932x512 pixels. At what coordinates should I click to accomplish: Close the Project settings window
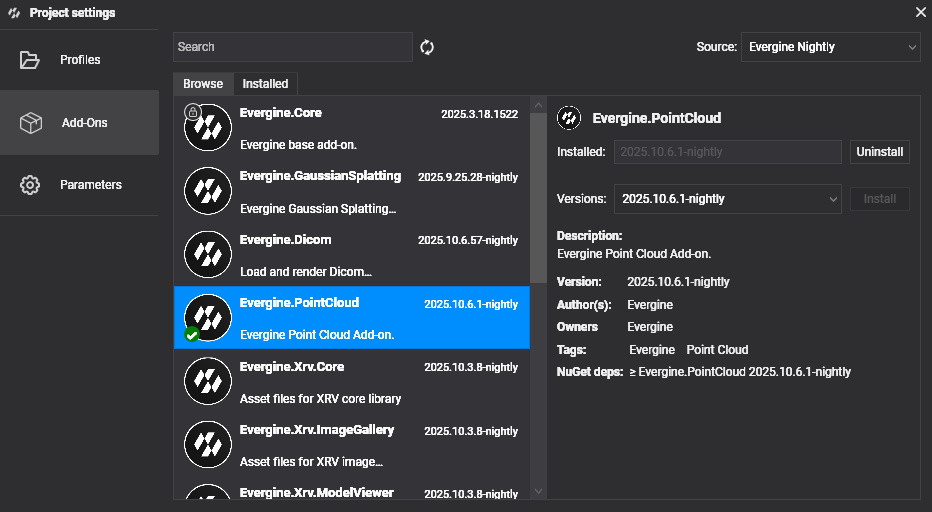920,12
